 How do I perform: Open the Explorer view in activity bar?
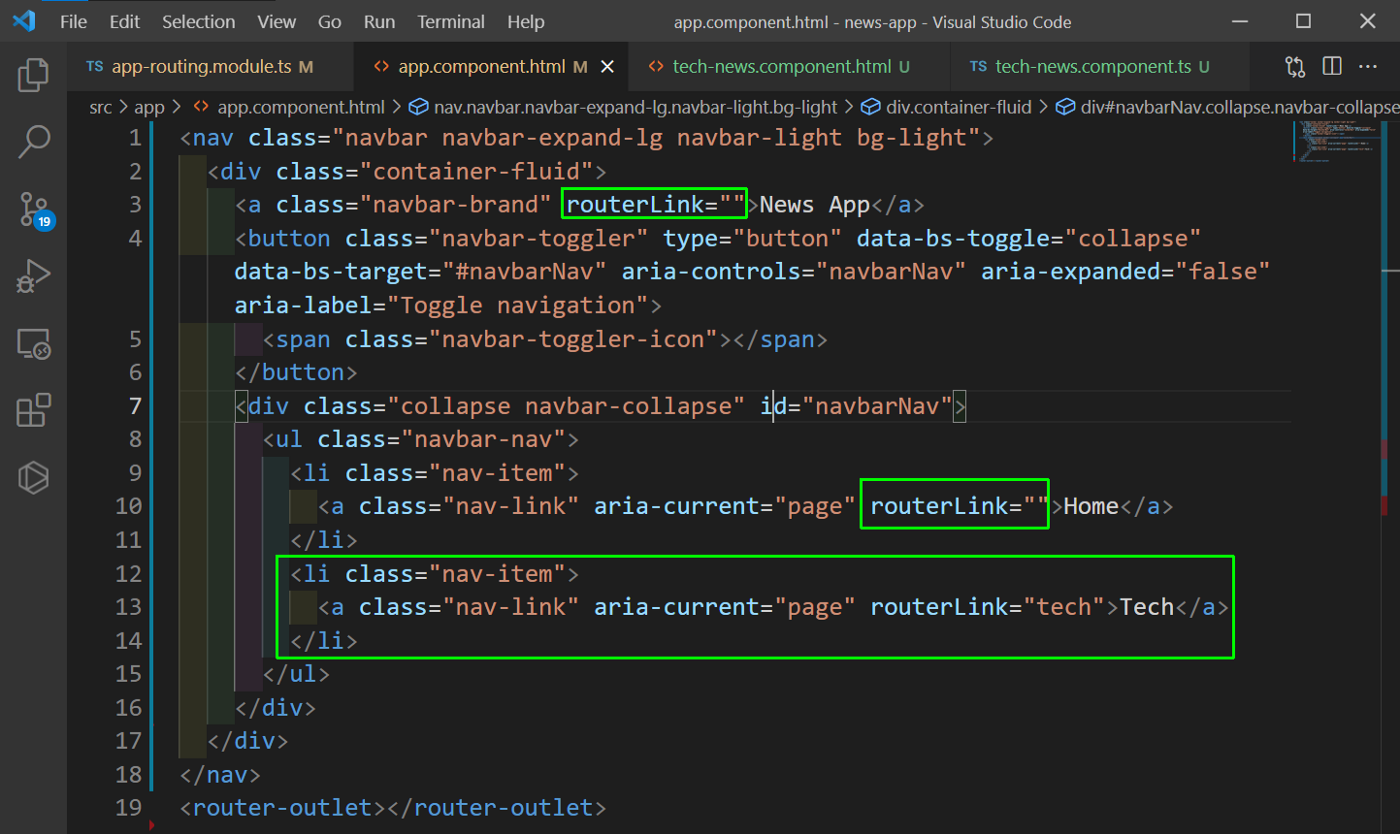(33, 75)
